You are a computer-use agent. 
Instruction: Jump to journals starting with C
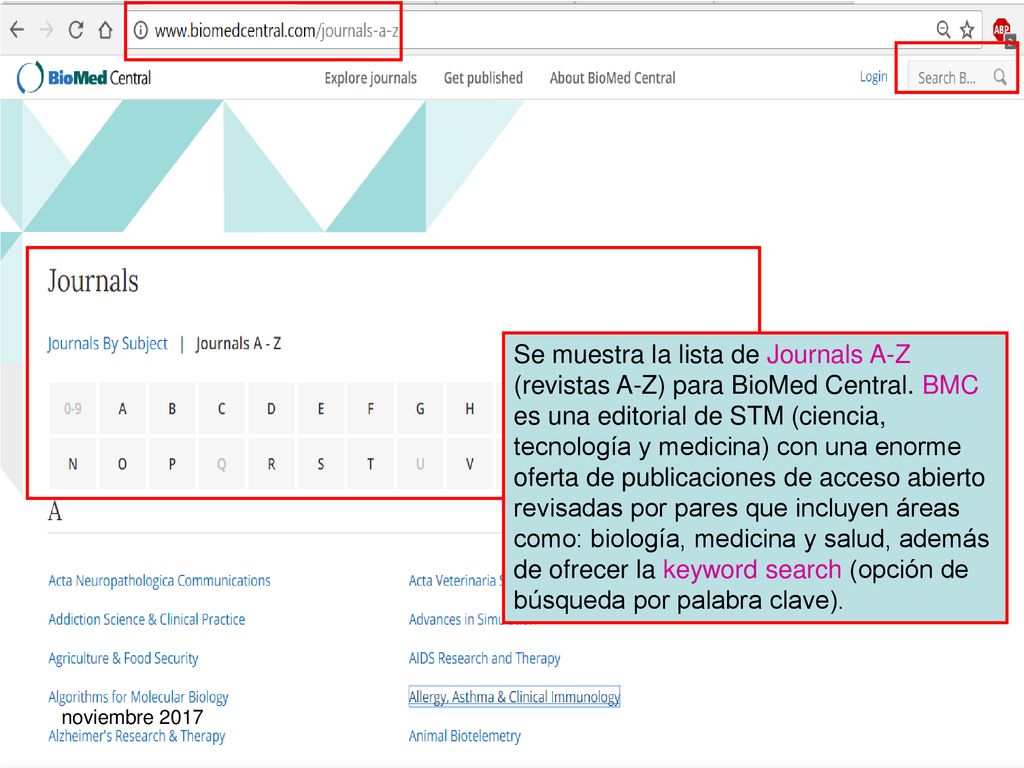(221, 409)
